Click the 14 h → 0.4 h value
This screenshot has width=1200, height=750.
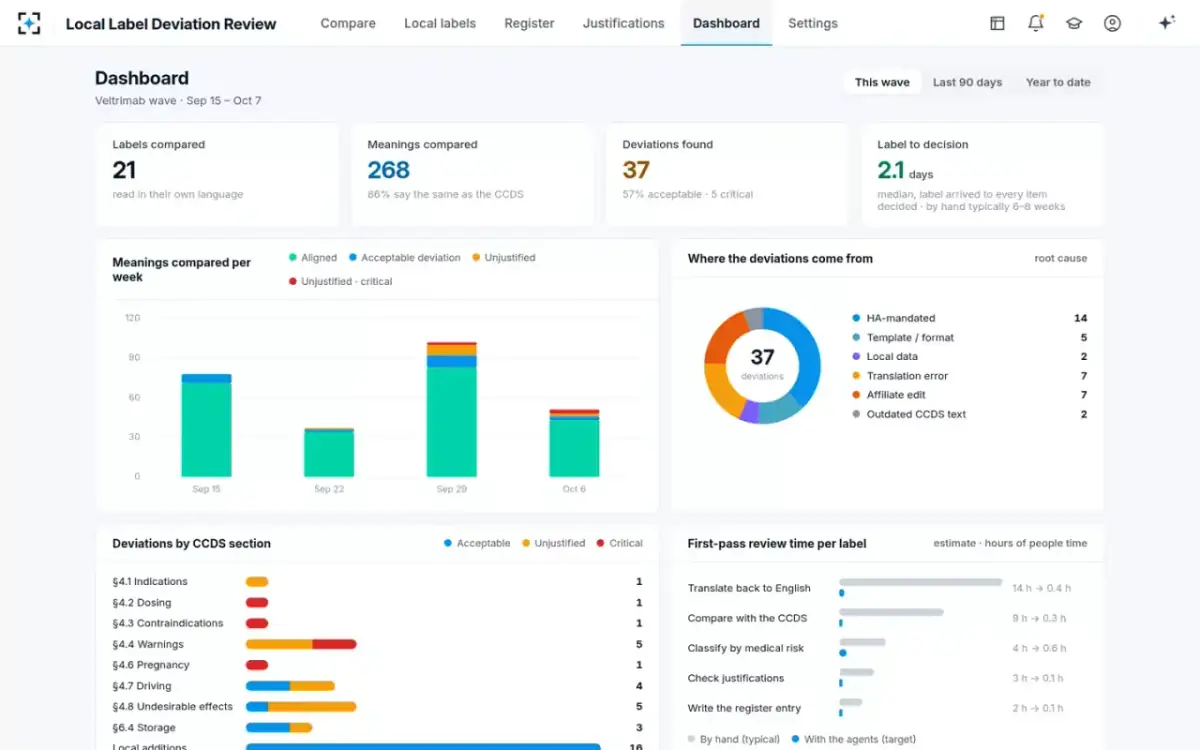[x=1041, y=588]
